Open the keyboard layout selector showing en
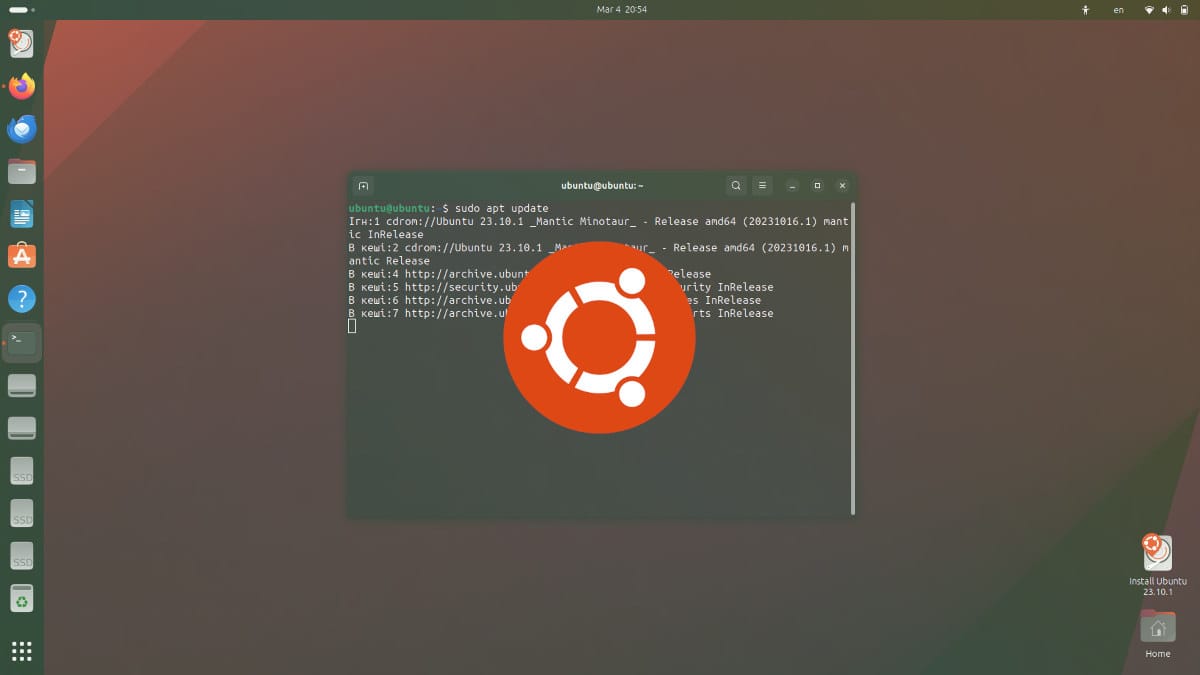The image size is (1200, 675). point(1119,10)
